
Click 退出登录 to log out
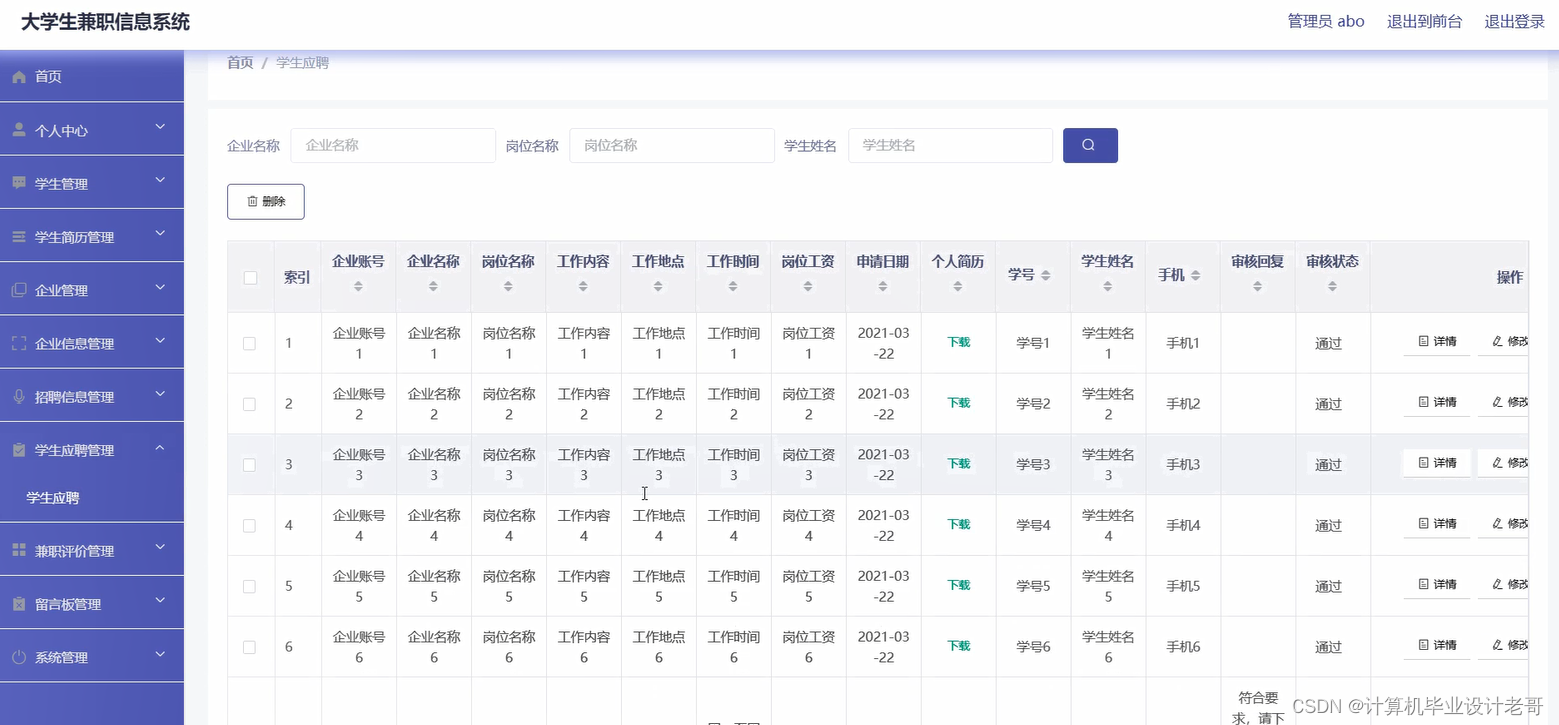(x=1514, y=22)
